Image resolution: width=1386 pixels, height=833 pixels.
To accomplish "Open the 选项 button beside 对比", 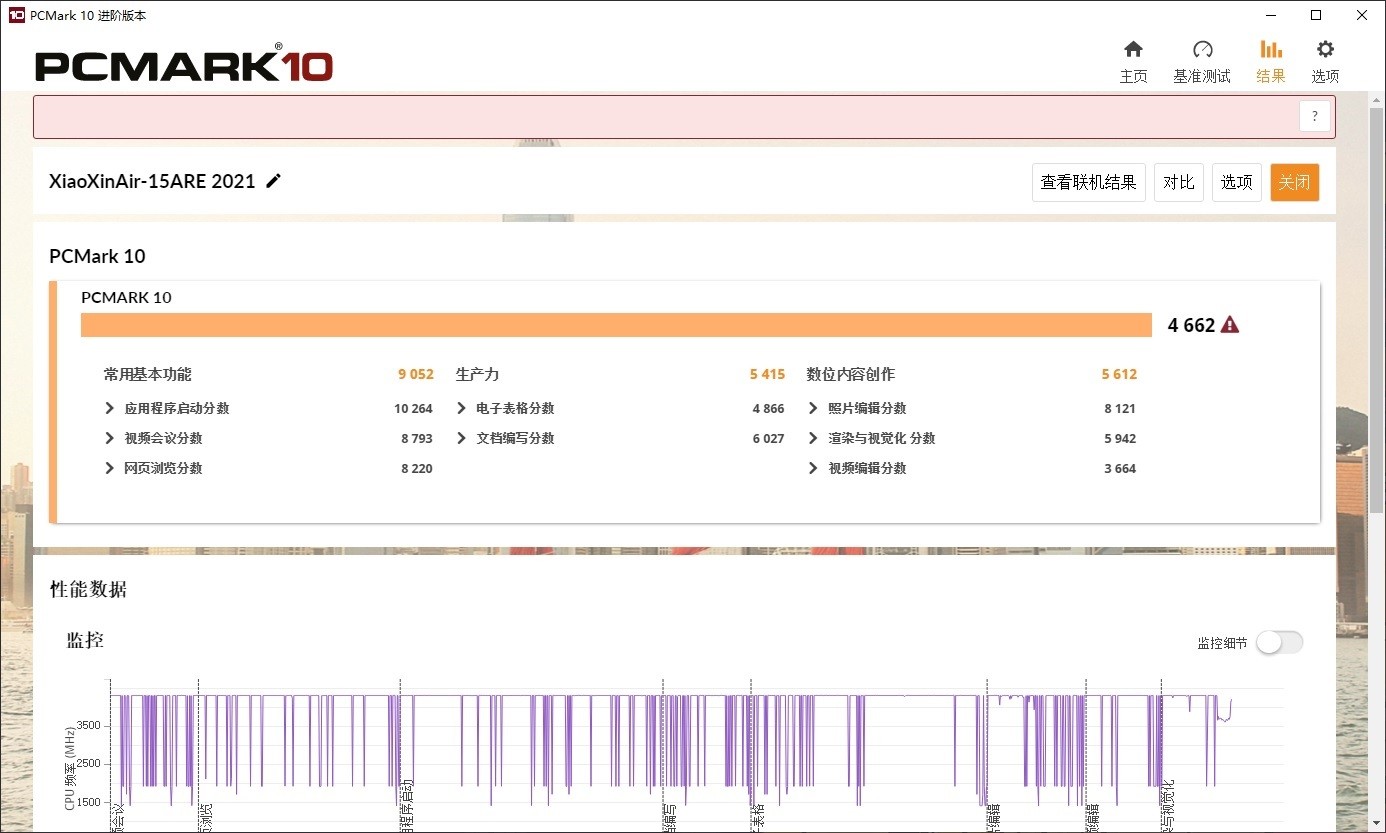I will coord(1237,182).
